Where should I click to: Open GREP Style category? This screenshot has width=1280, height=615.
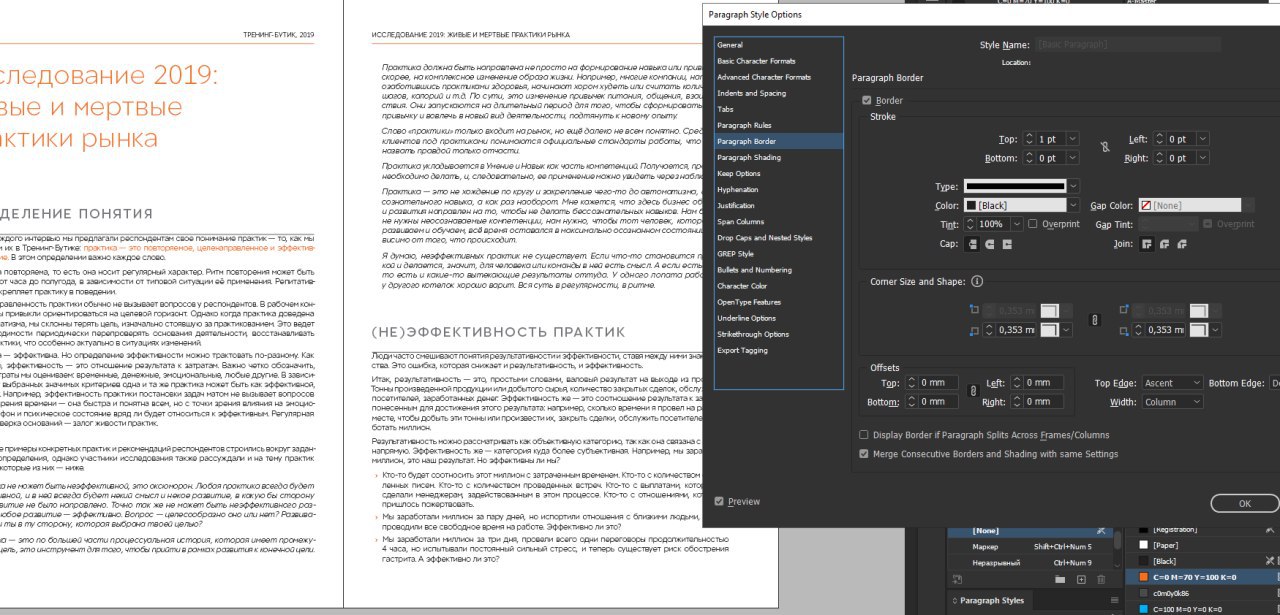pyautogui.click(x=779, y=254)
